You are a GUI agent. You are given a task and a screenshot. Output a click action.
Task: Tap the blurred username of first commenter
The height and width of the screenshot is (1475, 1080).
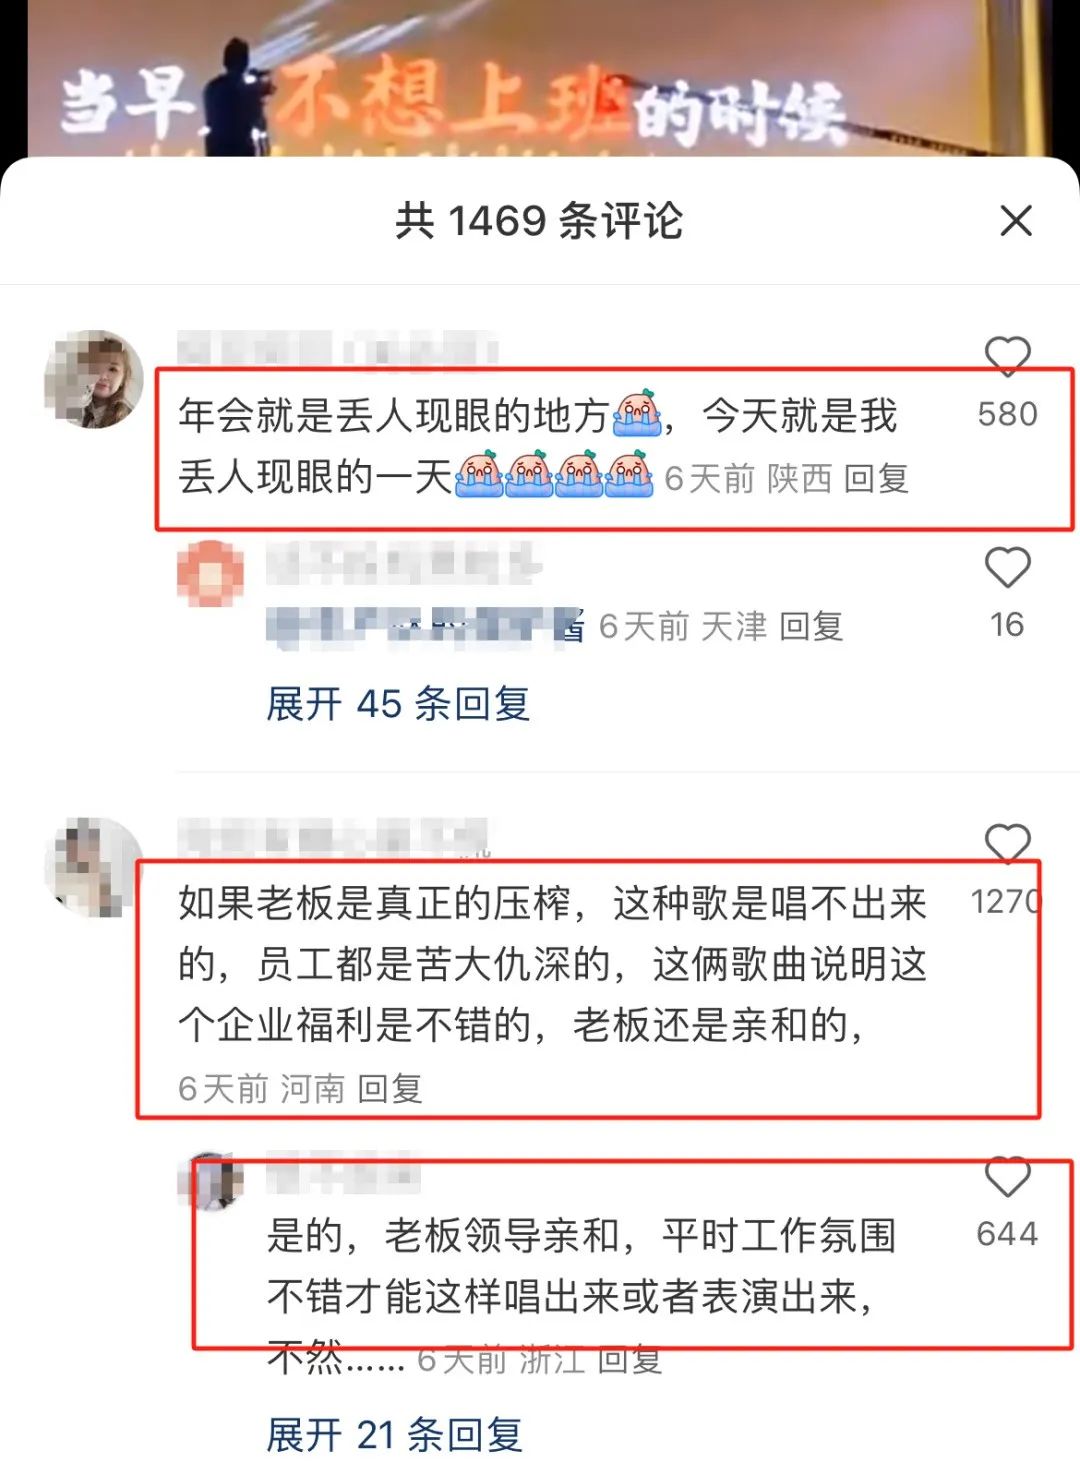337,351
